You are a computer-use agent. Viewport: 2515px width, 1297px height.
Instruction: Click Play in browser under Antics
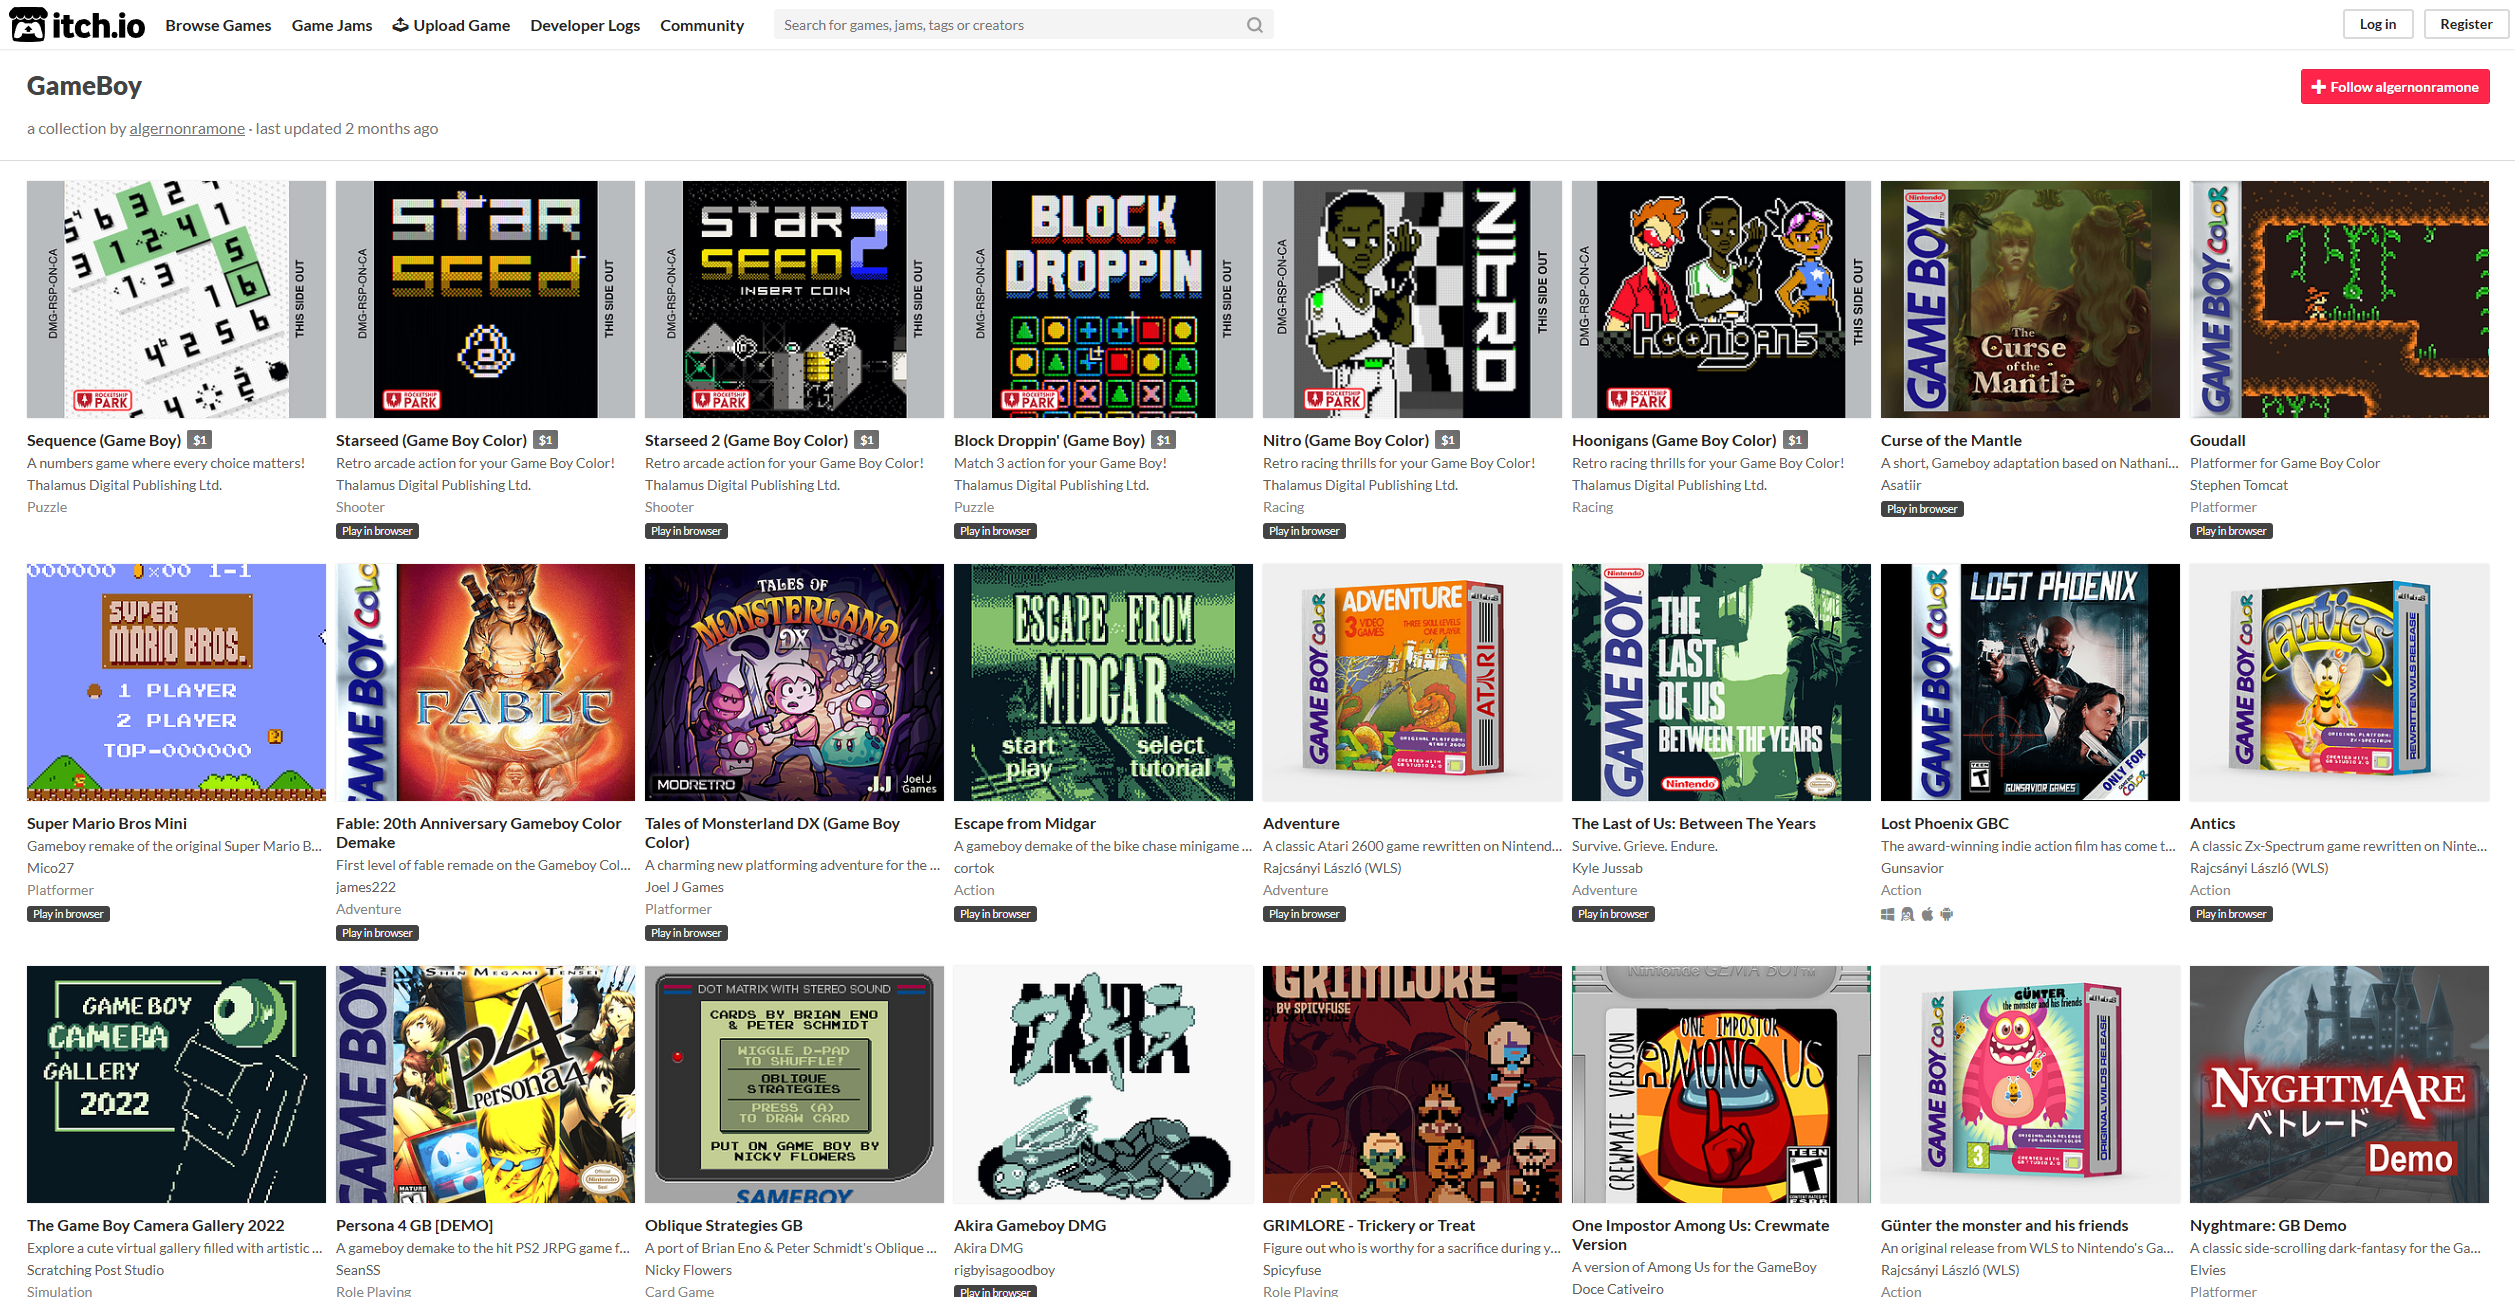(2231, 914)
